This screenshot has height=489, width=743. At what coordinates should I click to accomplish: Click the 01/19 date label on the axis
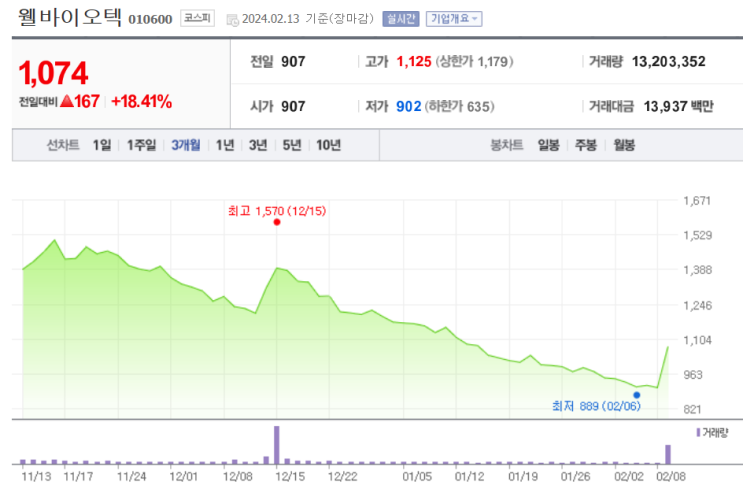523,476
